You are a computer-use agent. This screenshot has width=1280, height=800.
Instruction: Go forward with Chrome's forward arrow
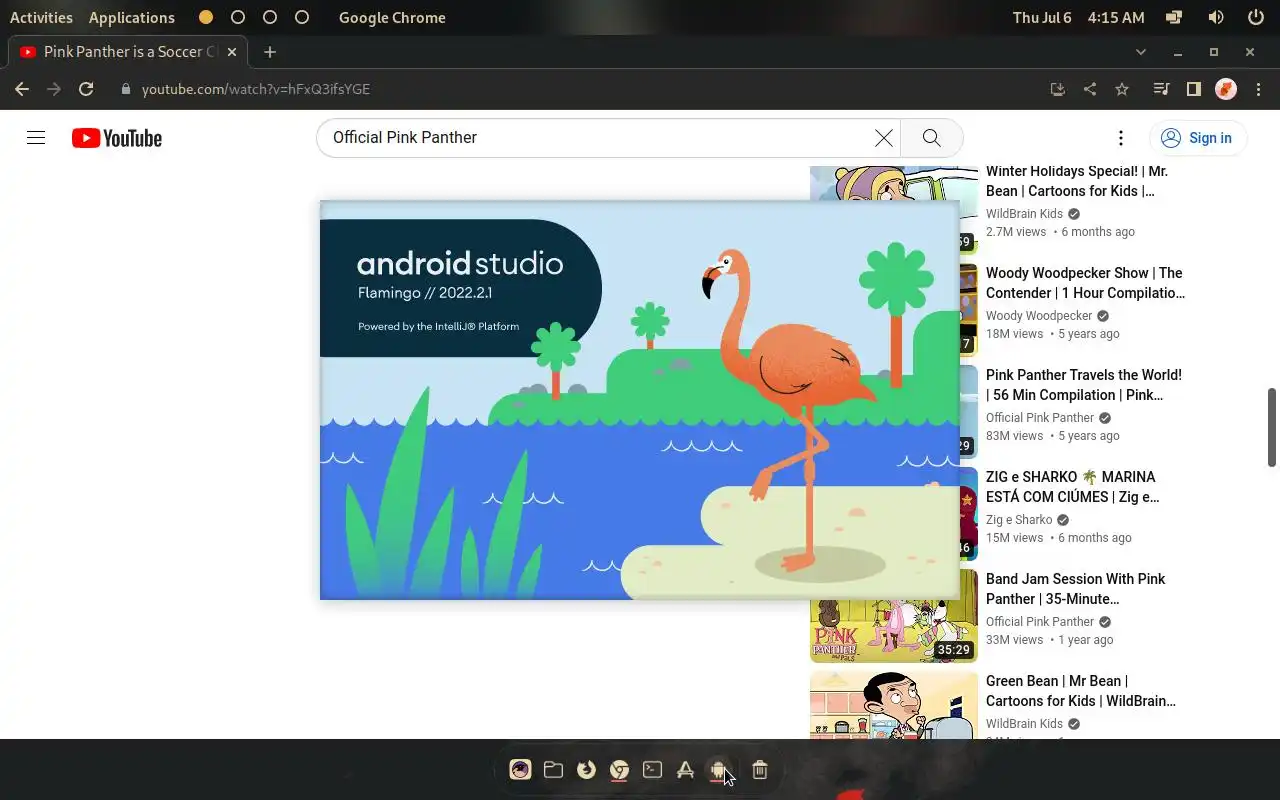[54, 89]
